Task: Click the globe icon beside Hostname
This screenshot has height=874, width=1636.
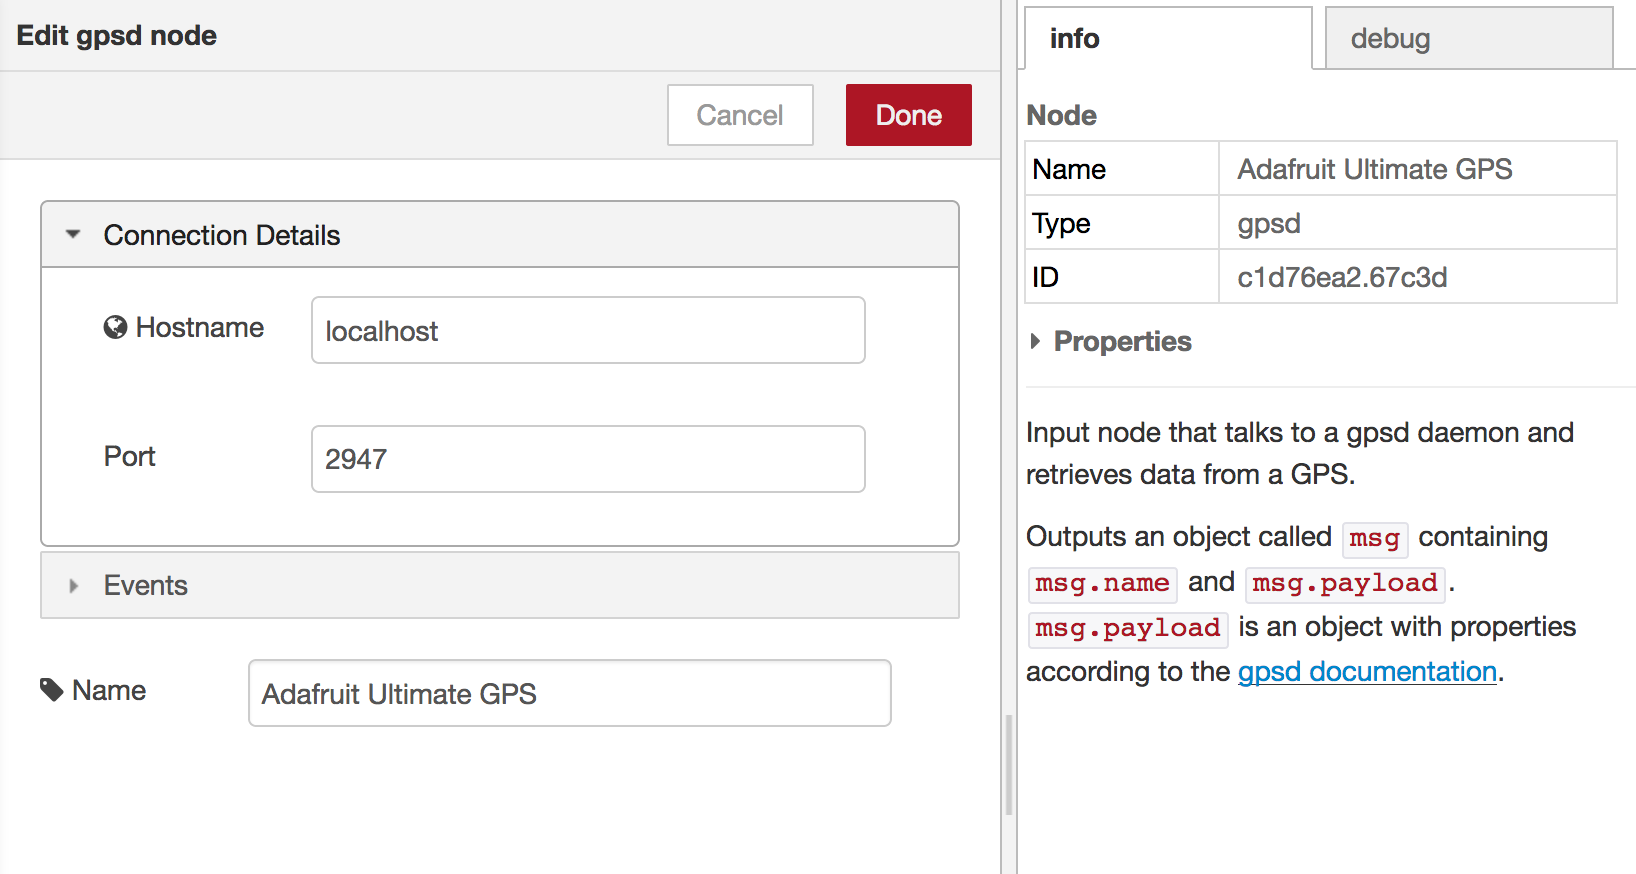Action: (x=115, y=327)
